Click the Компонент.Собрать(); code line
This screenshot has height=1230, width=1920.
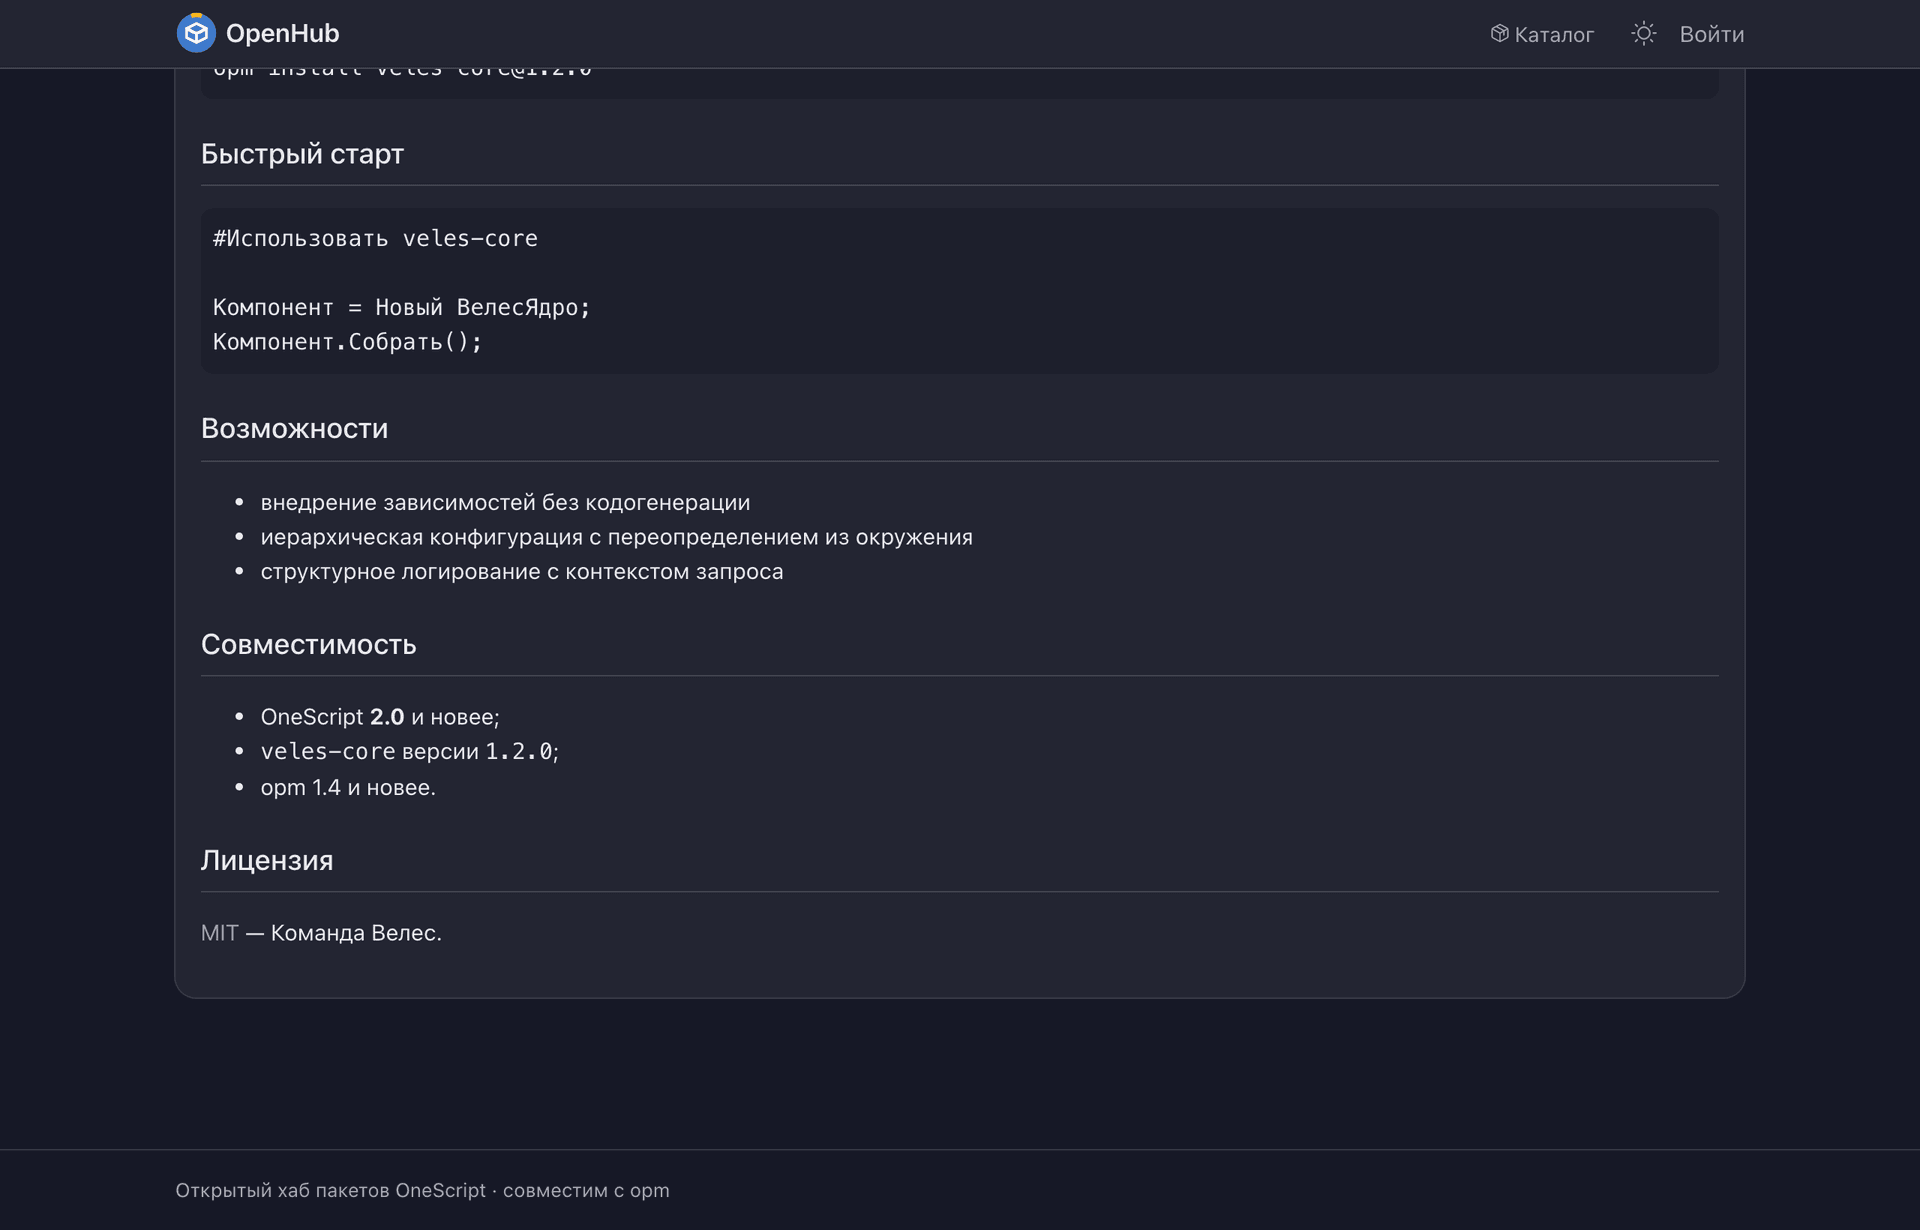348,342
